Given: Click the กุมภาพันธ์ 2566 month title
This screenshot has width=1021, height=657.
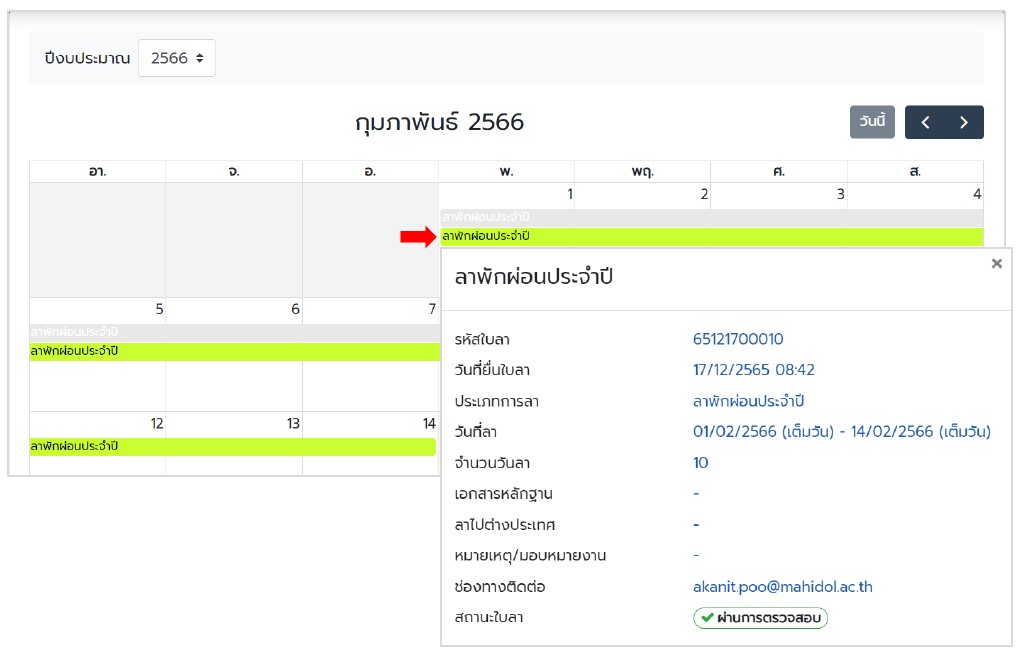Looking at the screenshot, I should point(439,122).
